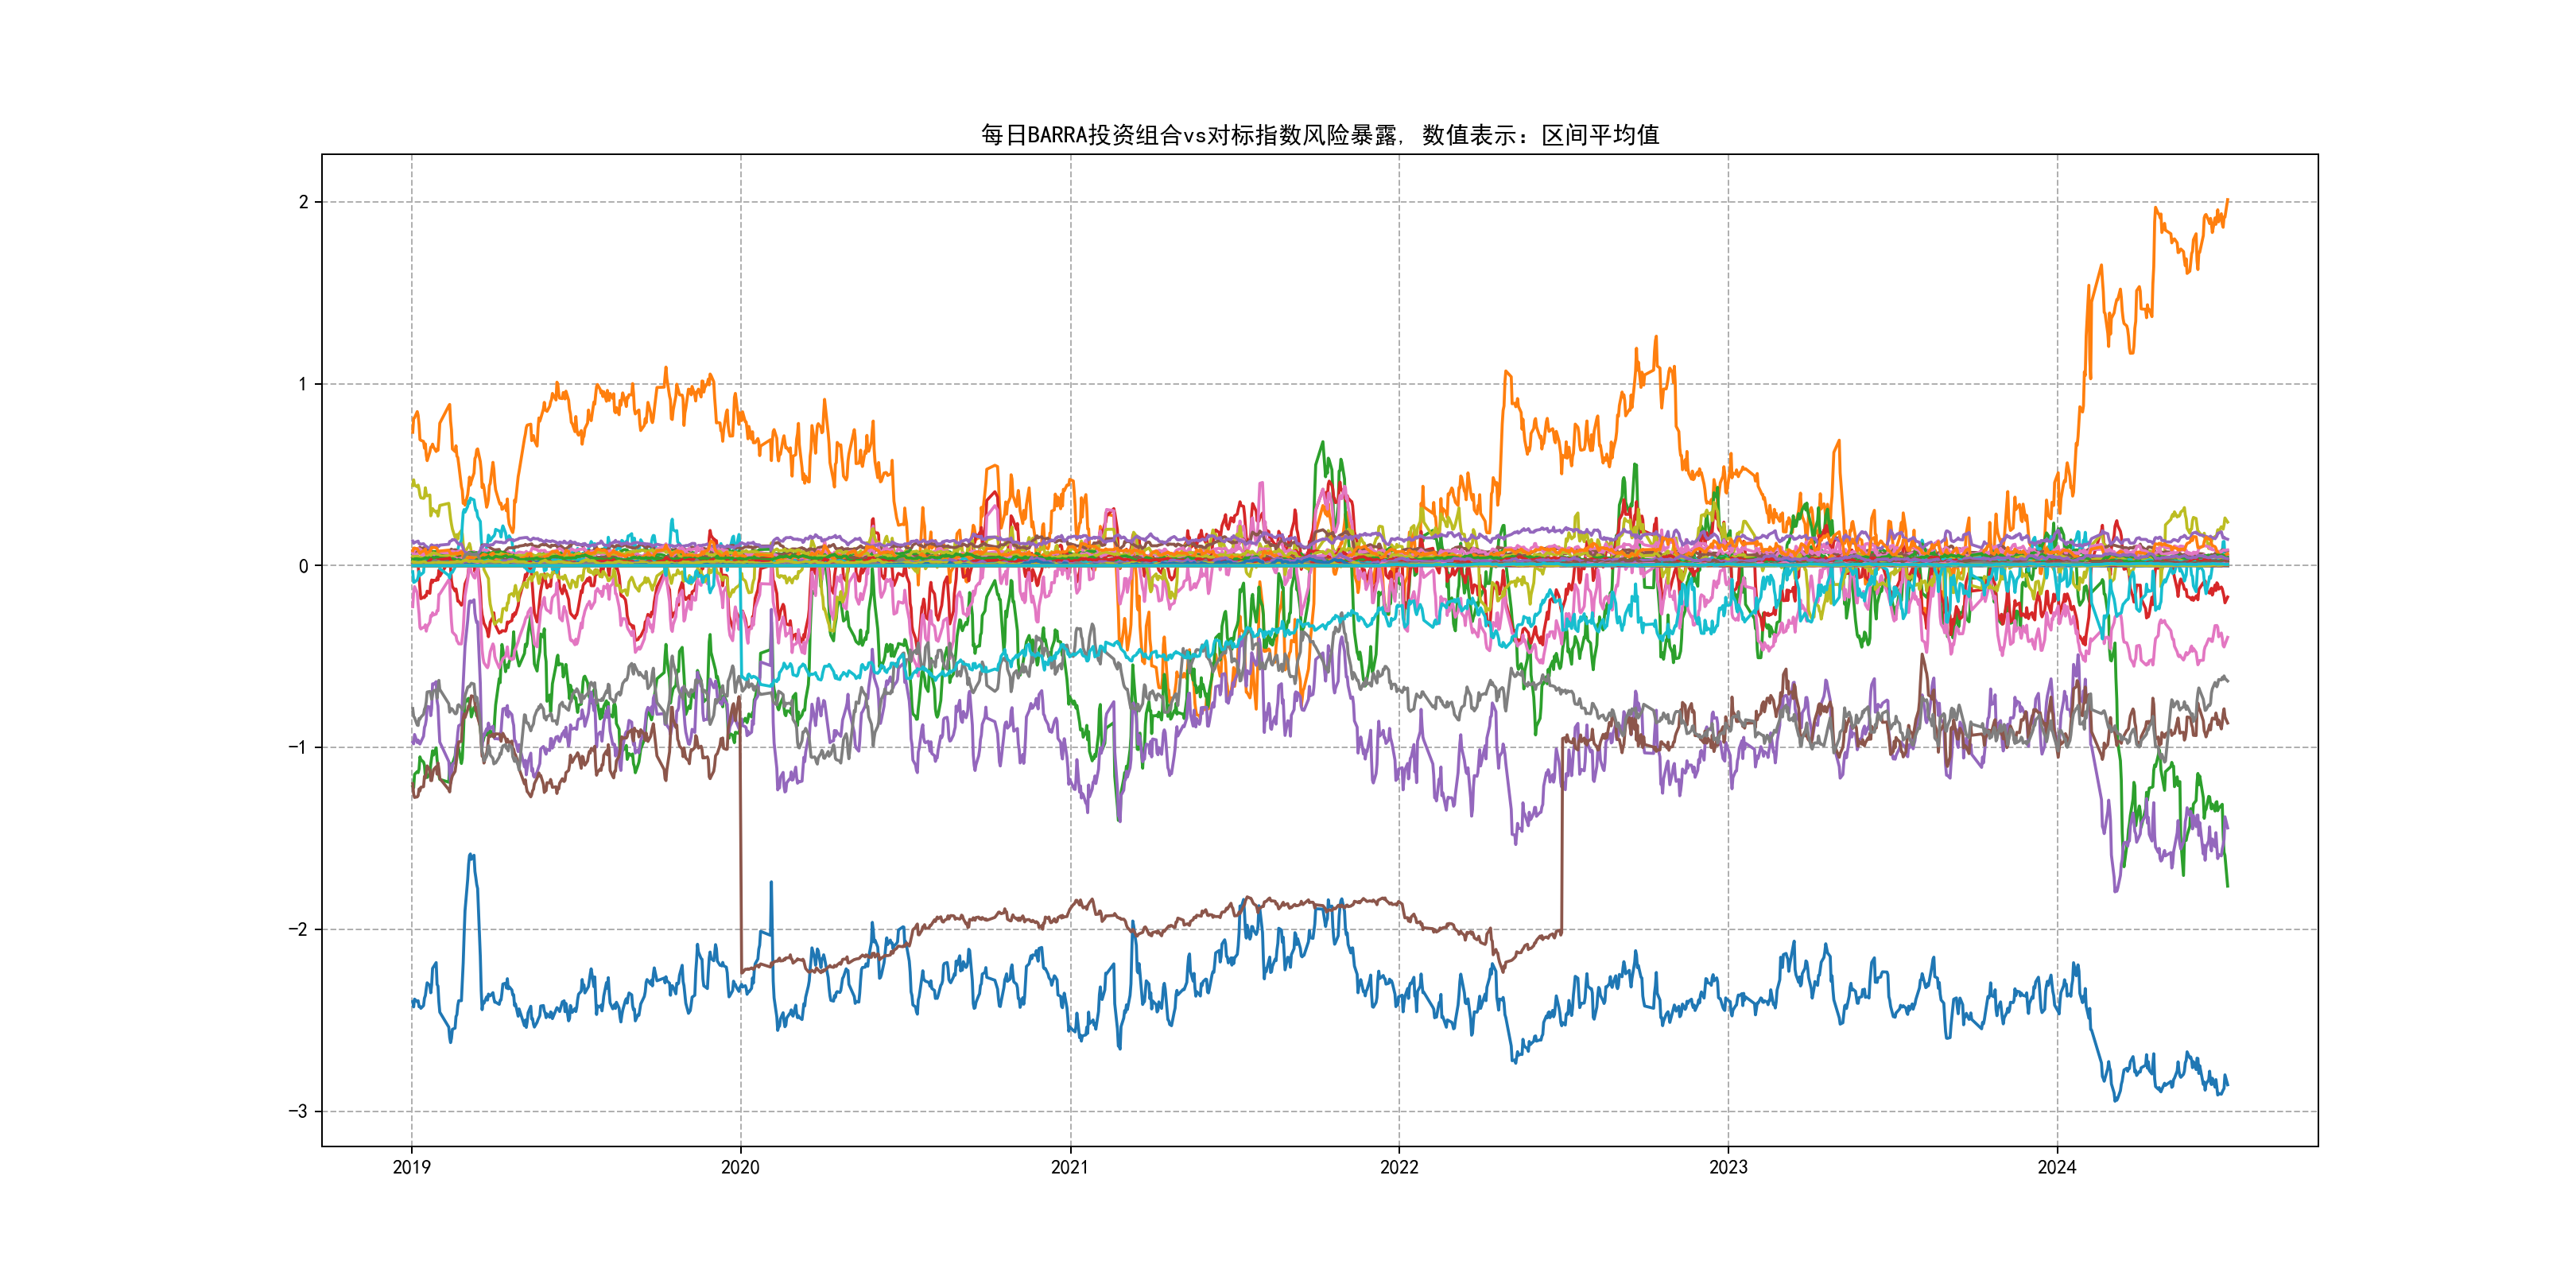Click the blue line's early-2019 spike
The image size is (2576, 1288).
click(x=471, y=856)
